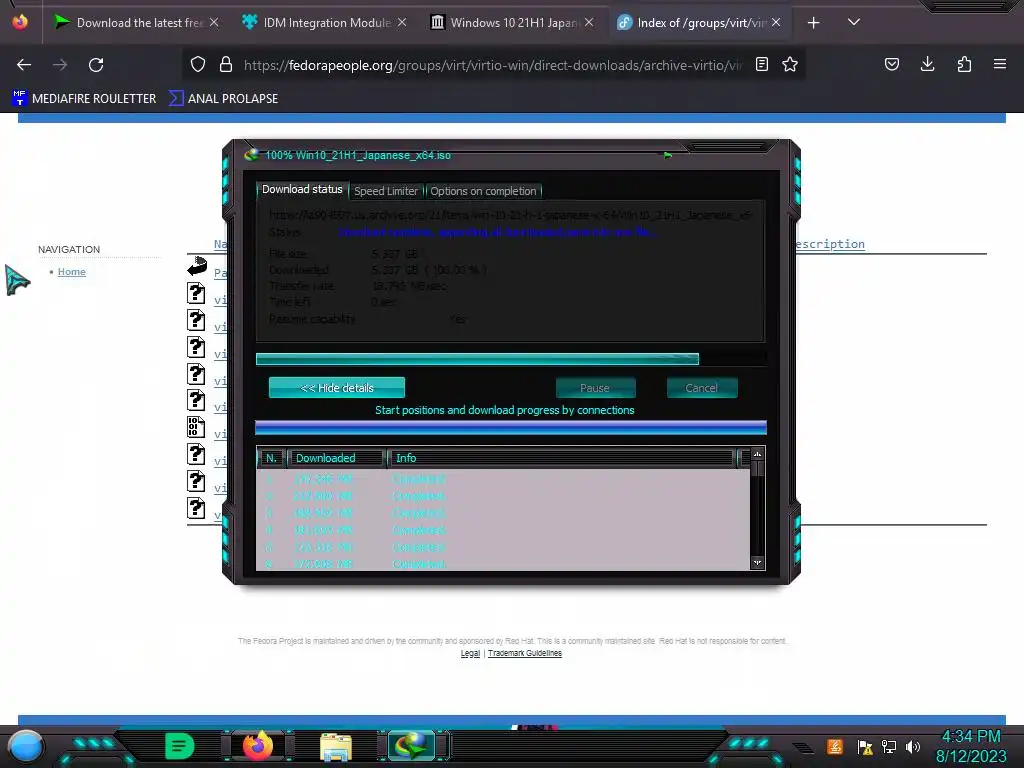Cancel the download
The height and width of the screenshot is (768, 1024).
[x=701, y=388]
